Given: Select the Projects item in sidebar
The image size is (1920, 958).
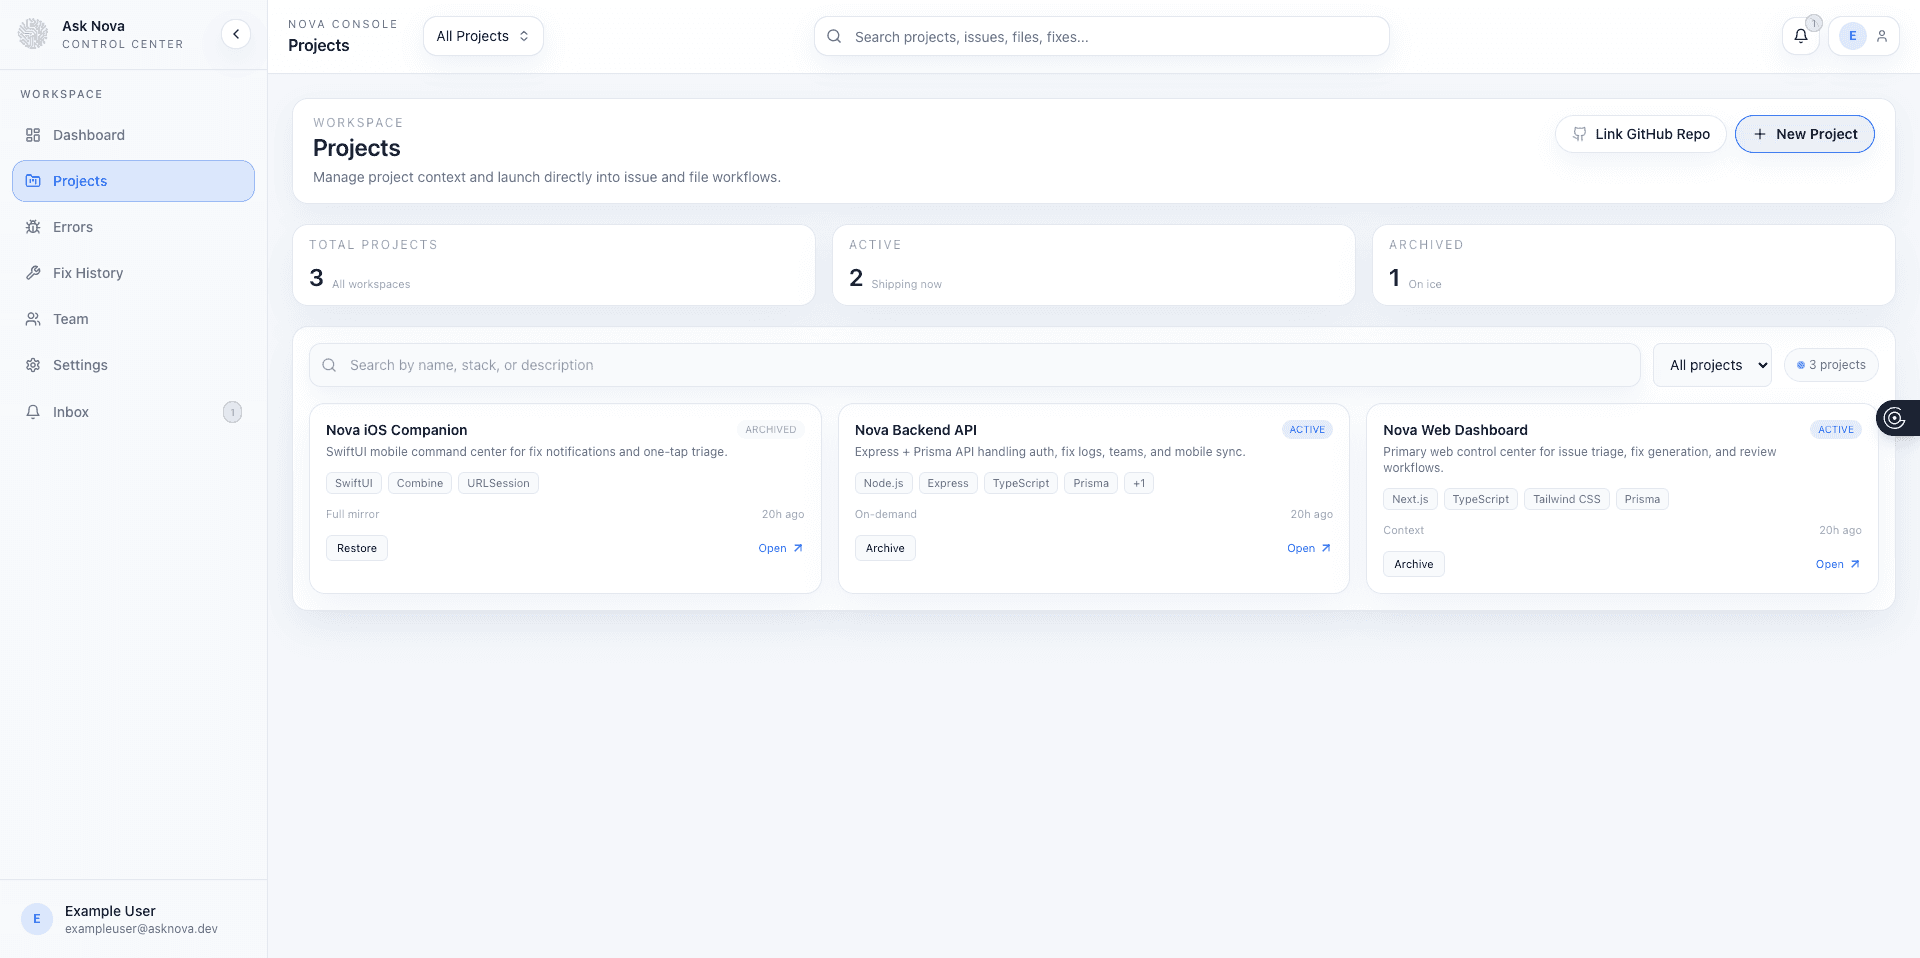Looking at the screenshot, I should (80, 180).
